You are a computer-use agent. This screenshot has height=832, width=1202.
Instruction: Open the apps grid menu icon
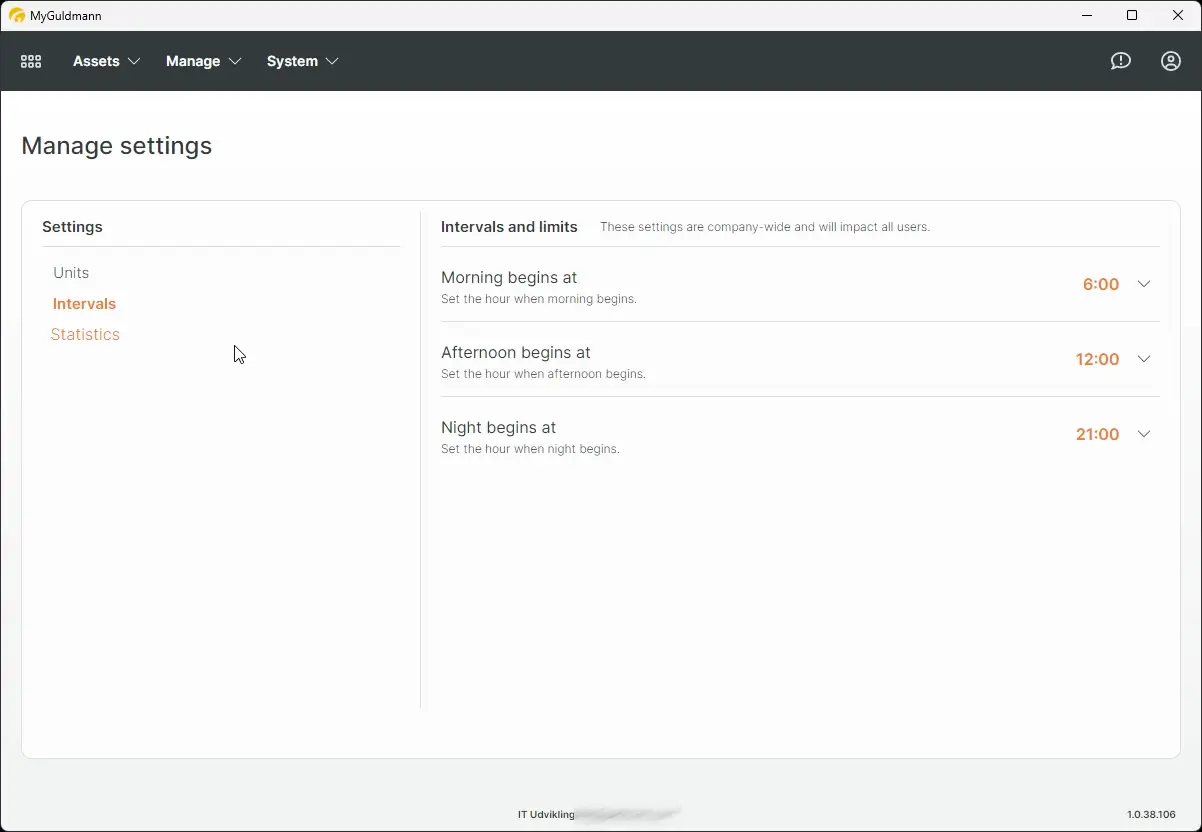(x=30, y=61)
